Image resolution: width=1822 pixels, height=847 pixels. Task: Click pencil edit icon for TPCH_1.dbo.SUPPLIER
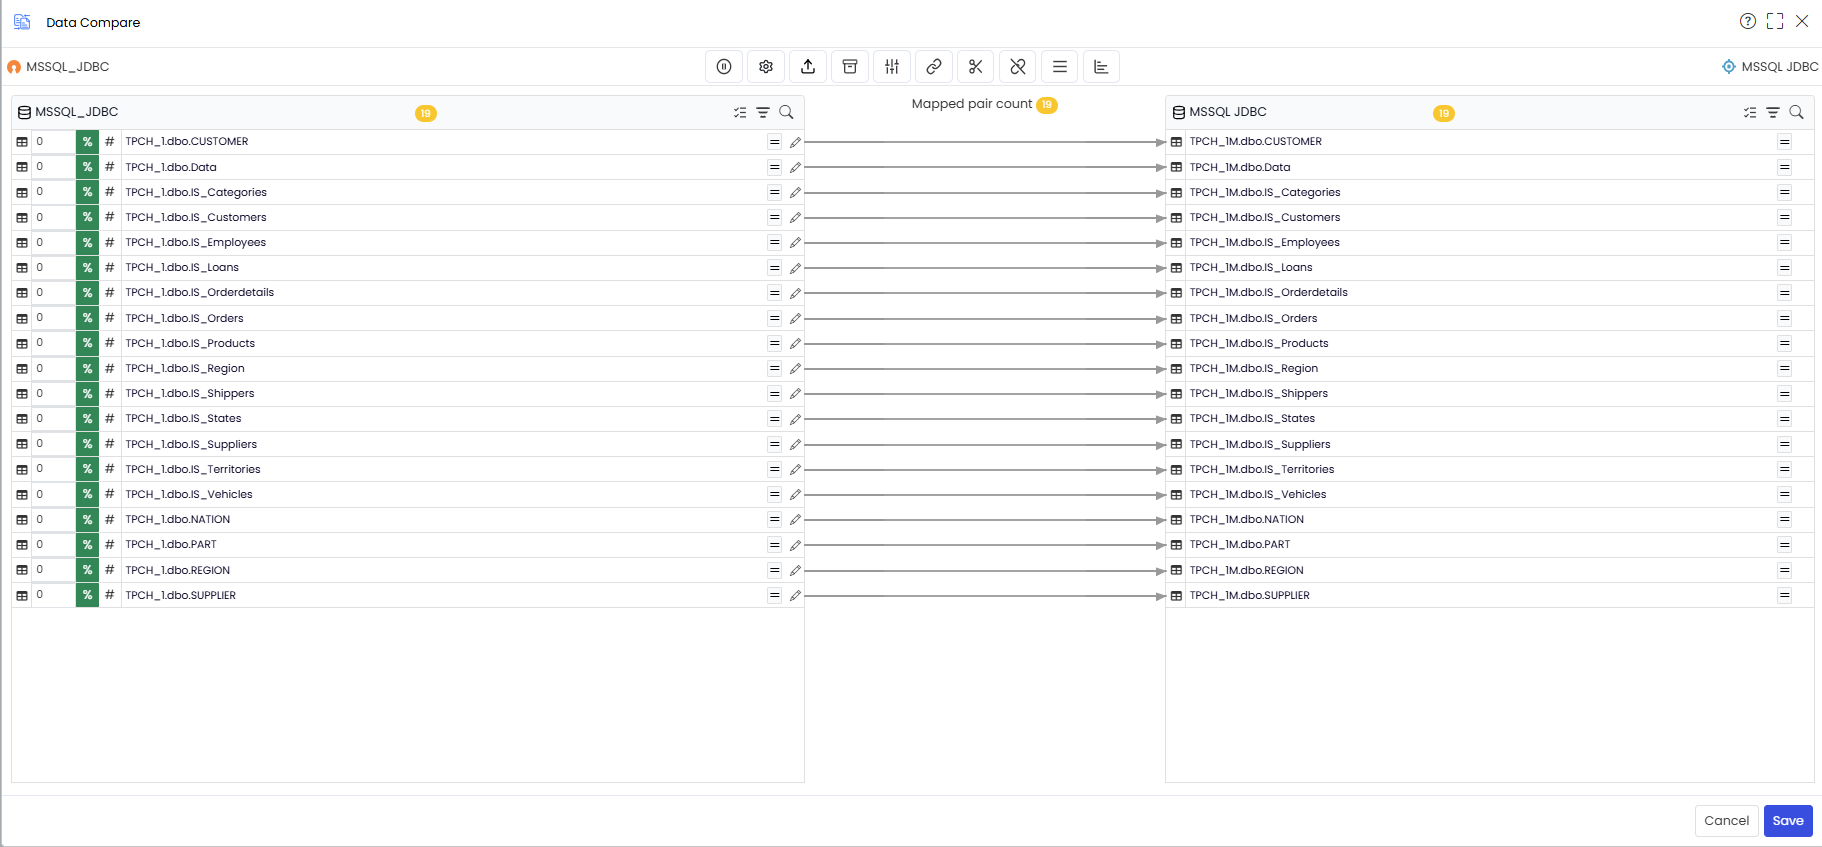point(795,596)
